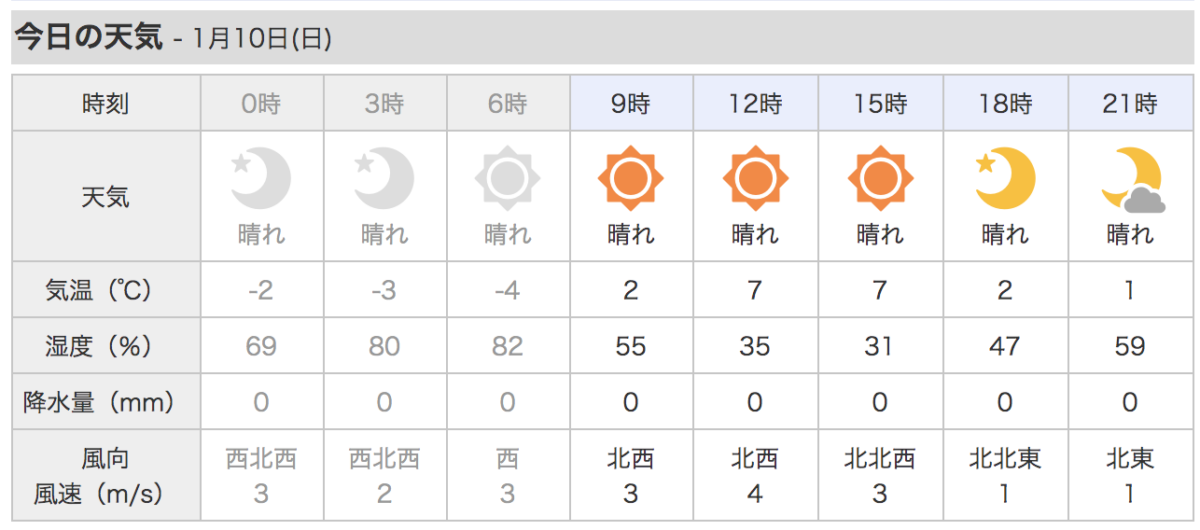Click the grey moon icon at 0時
Image resolution: width=1200 pixels, height=530 pixels.
point(260,178)
